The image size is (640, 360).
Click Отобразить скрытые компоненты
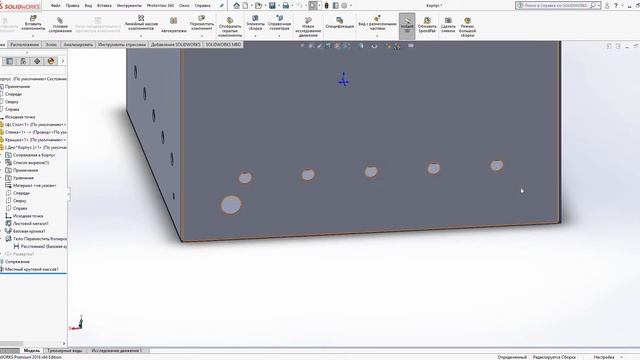pos(230,27)
